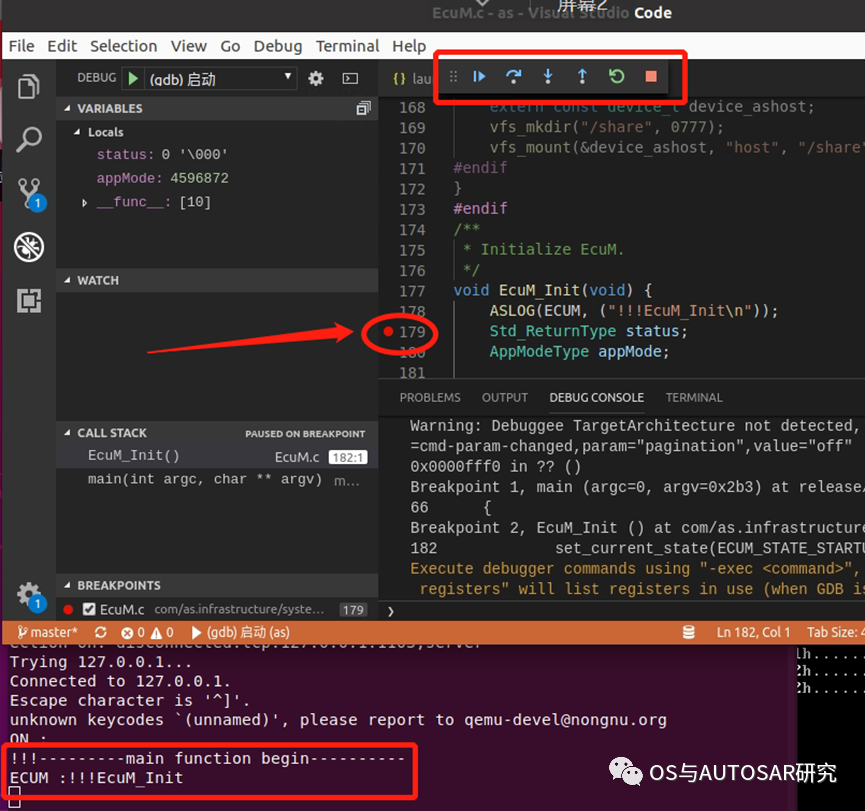Open the (gdb) 启动 configuration dropdown
The height and width of the screenshot is (811, 865).
click(221, 79)
